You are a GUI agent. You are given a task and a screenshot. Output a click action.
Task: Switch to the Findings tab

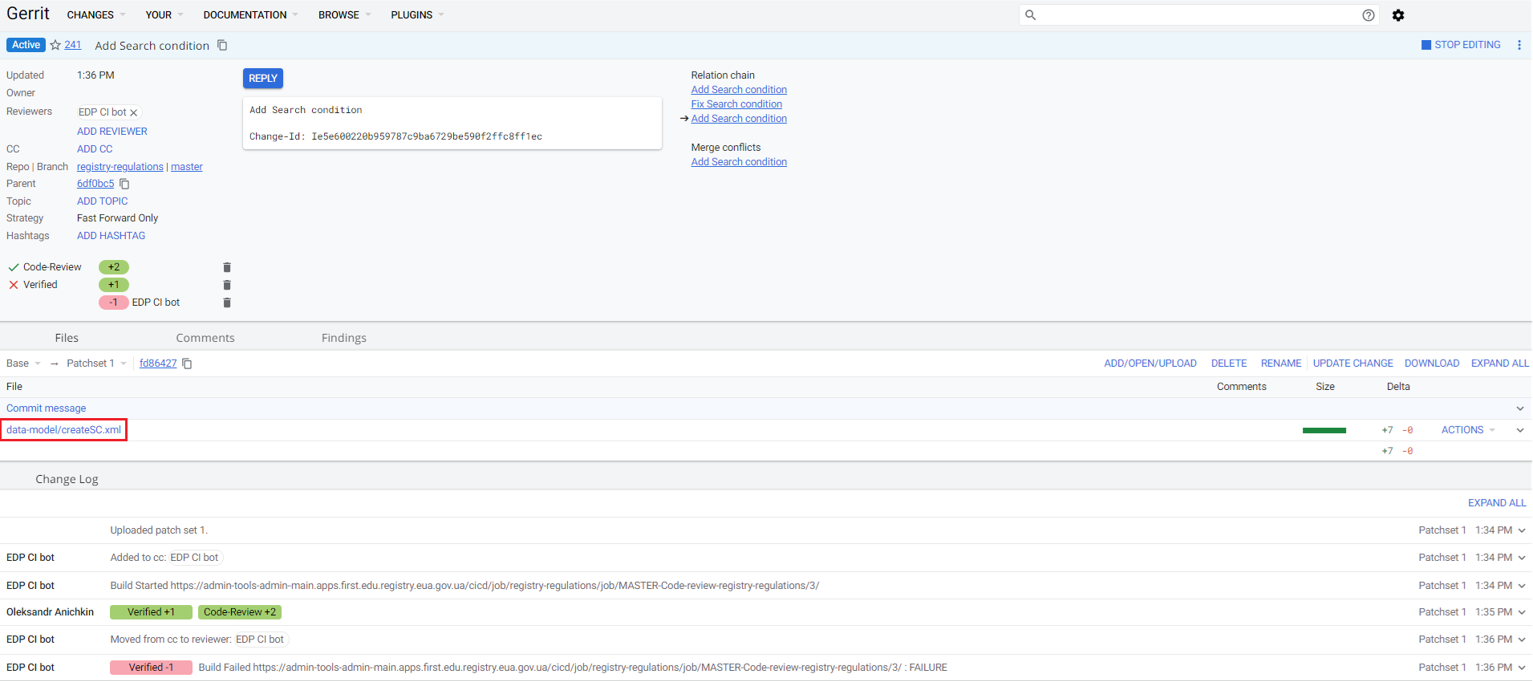[x=344, y=338]
